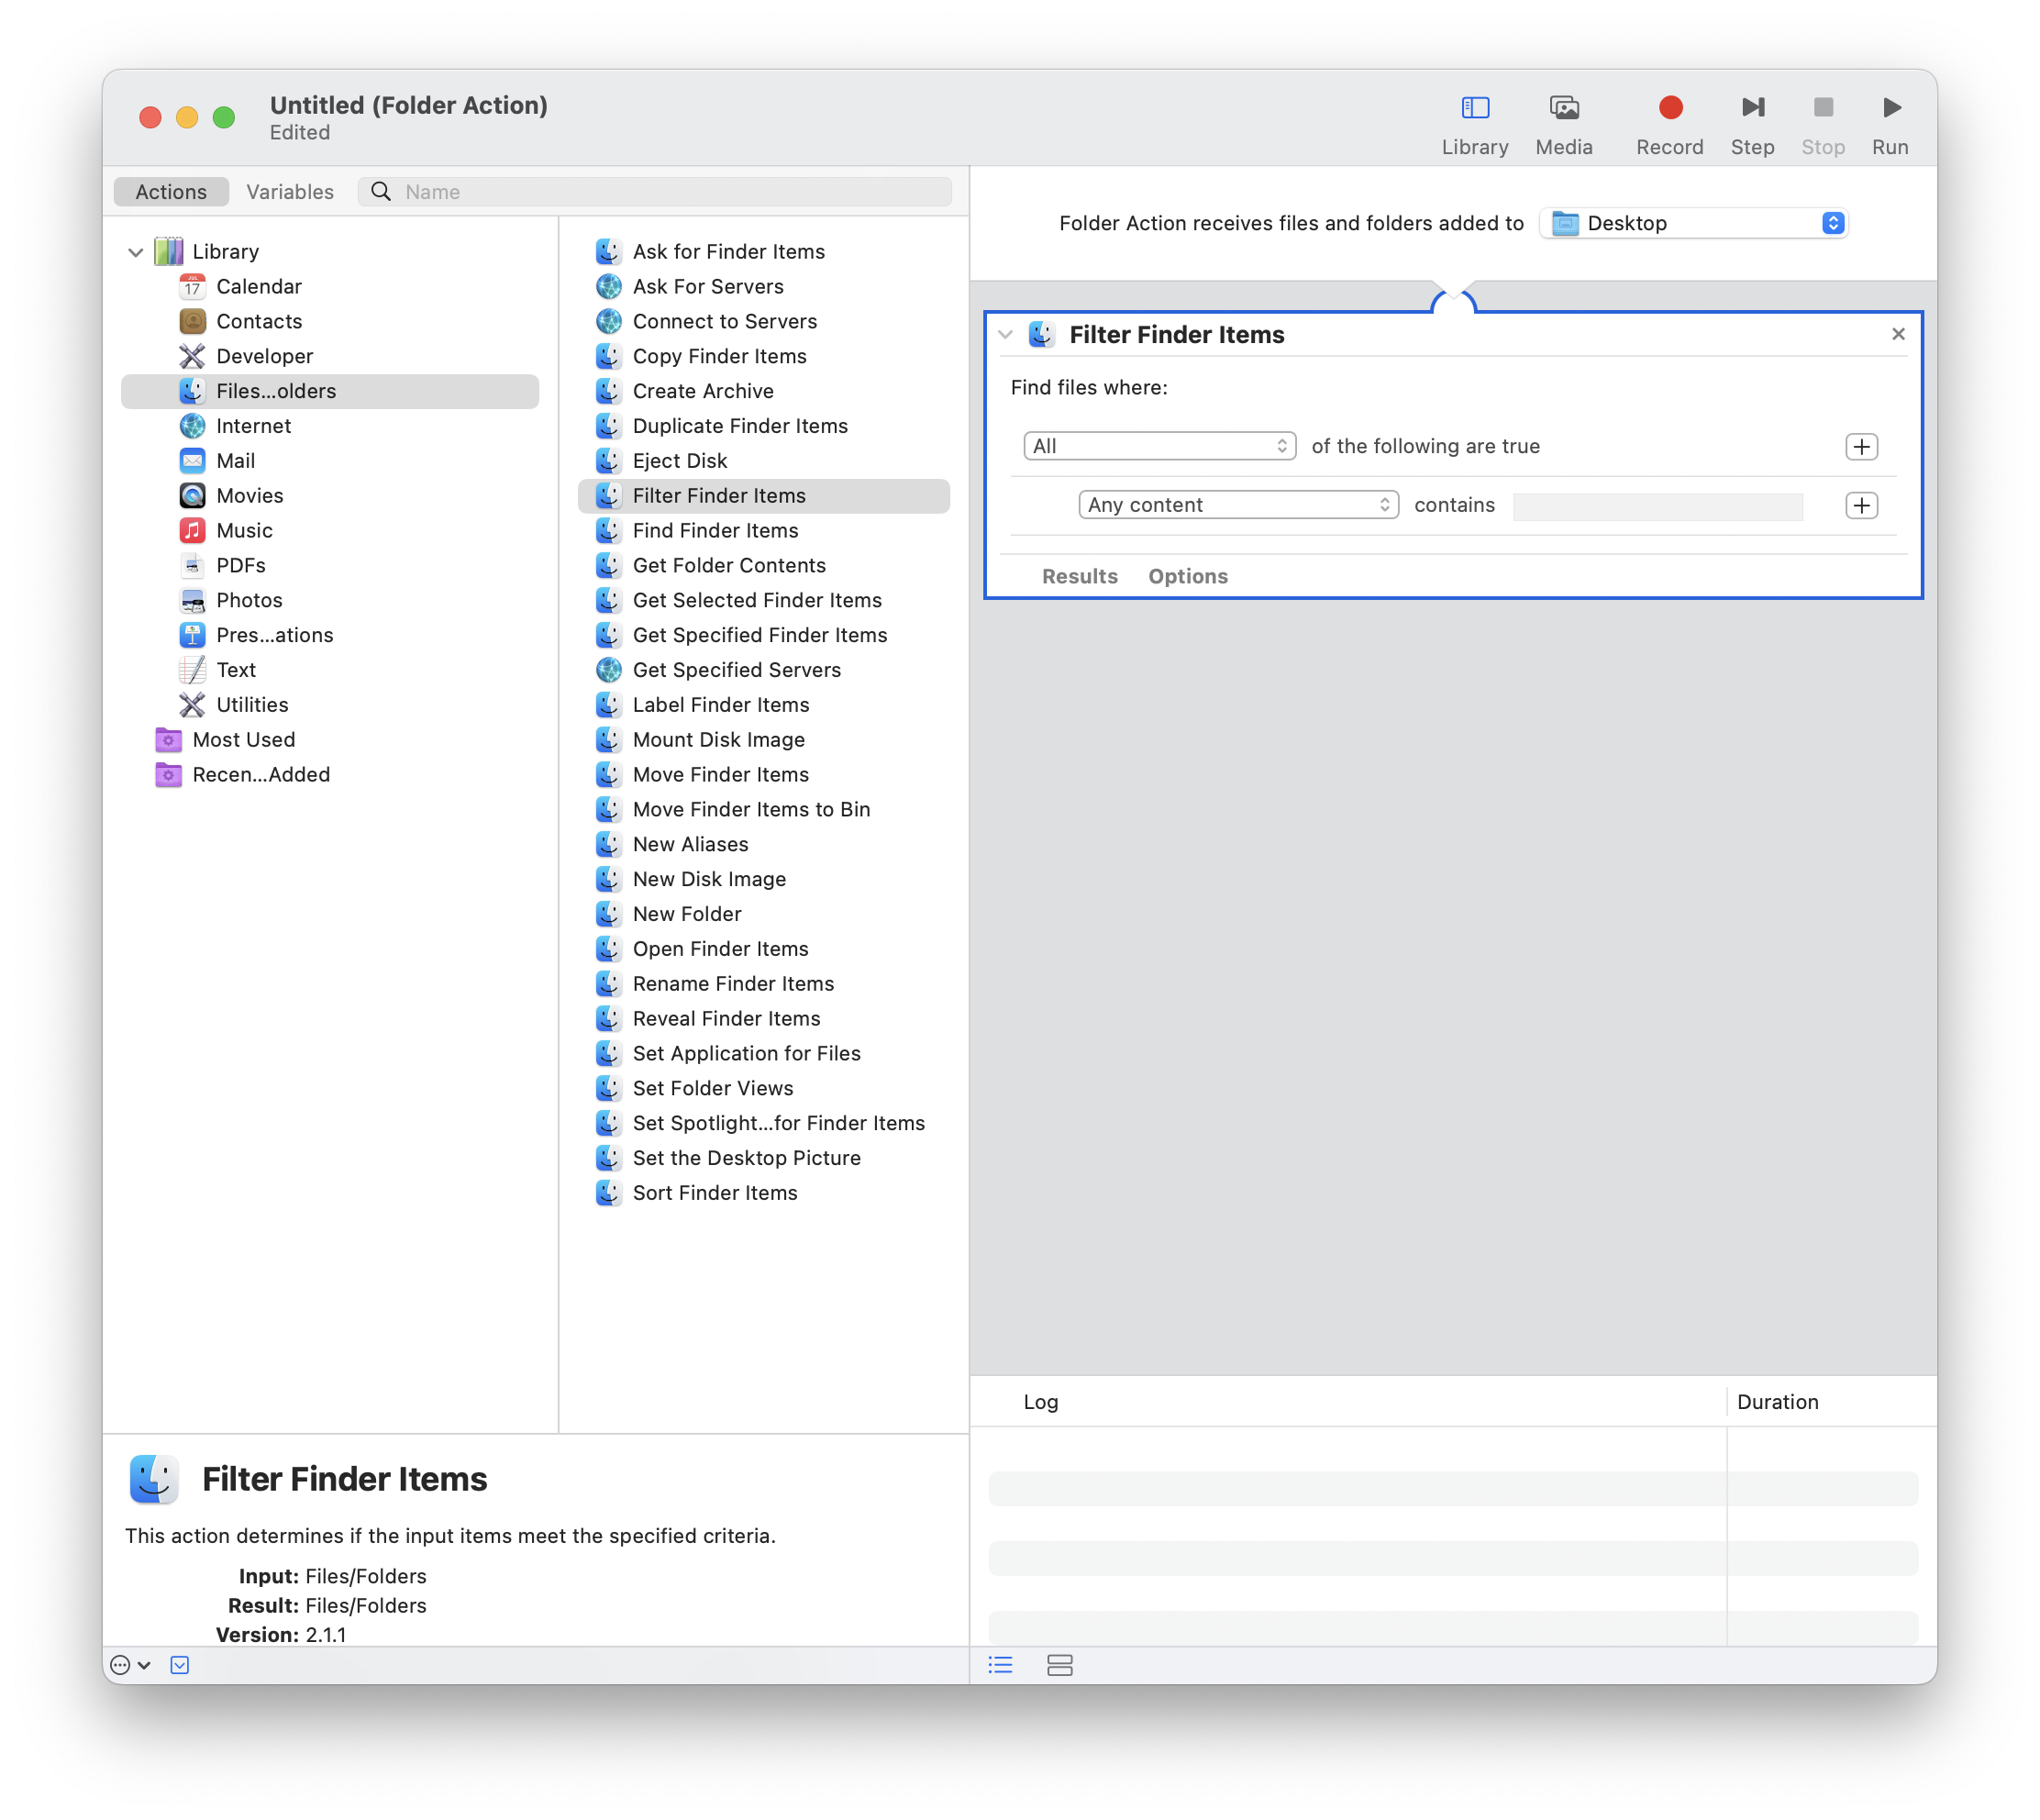The width and height of the screenshot is (2040, 1820).
Task: Select the PDFs library category
Action: click(x=240, y=566)
